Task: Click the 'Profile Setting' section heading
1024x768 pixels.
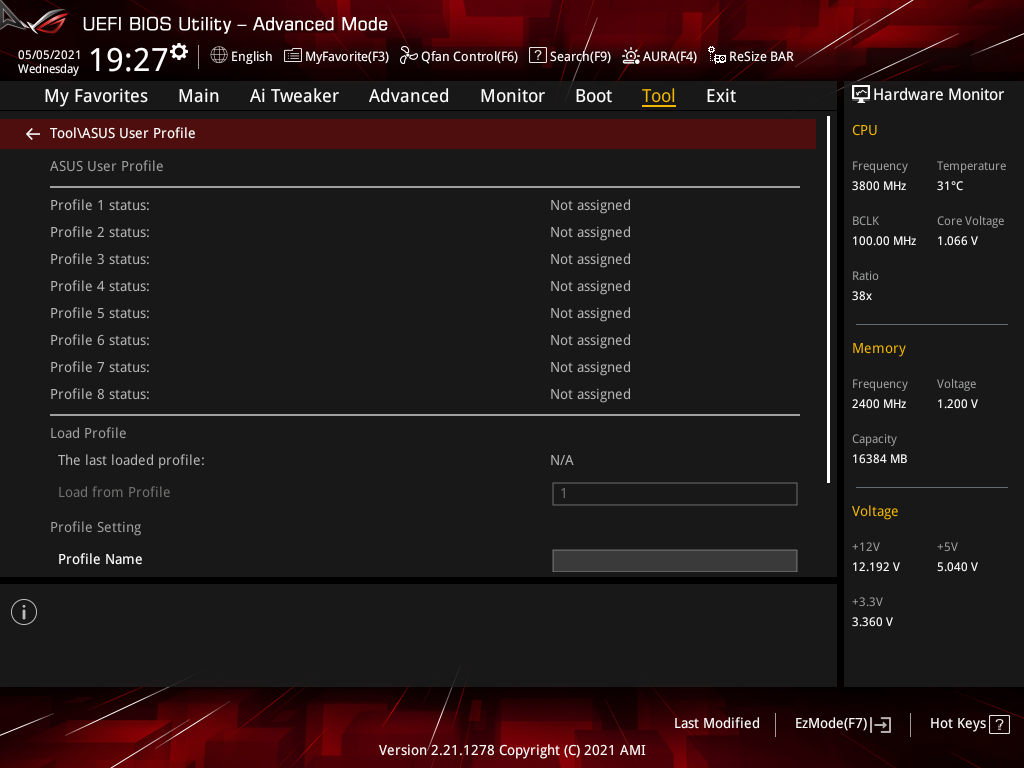Action: [95, 527]
